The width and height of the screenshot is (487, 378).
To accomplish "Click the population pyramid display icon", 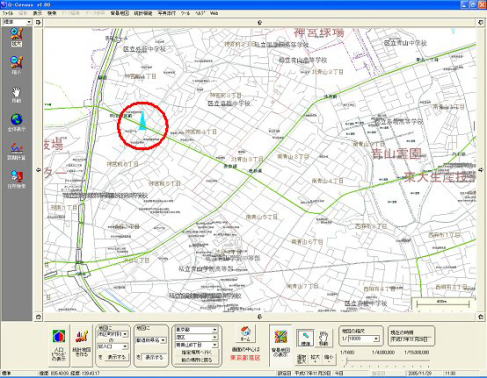I will coord(59,345).
